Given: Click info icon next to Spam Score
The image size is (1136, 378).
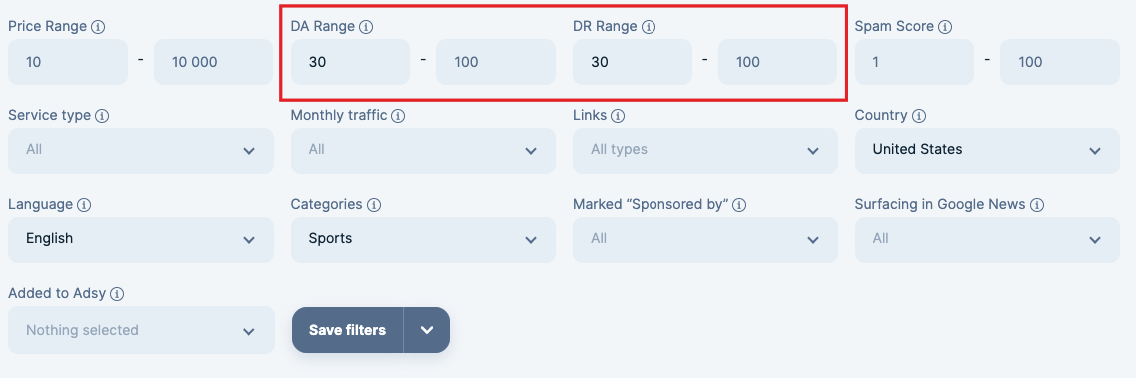Looking at the screenshot, I should pyautogui.click(x=945, y=27).
